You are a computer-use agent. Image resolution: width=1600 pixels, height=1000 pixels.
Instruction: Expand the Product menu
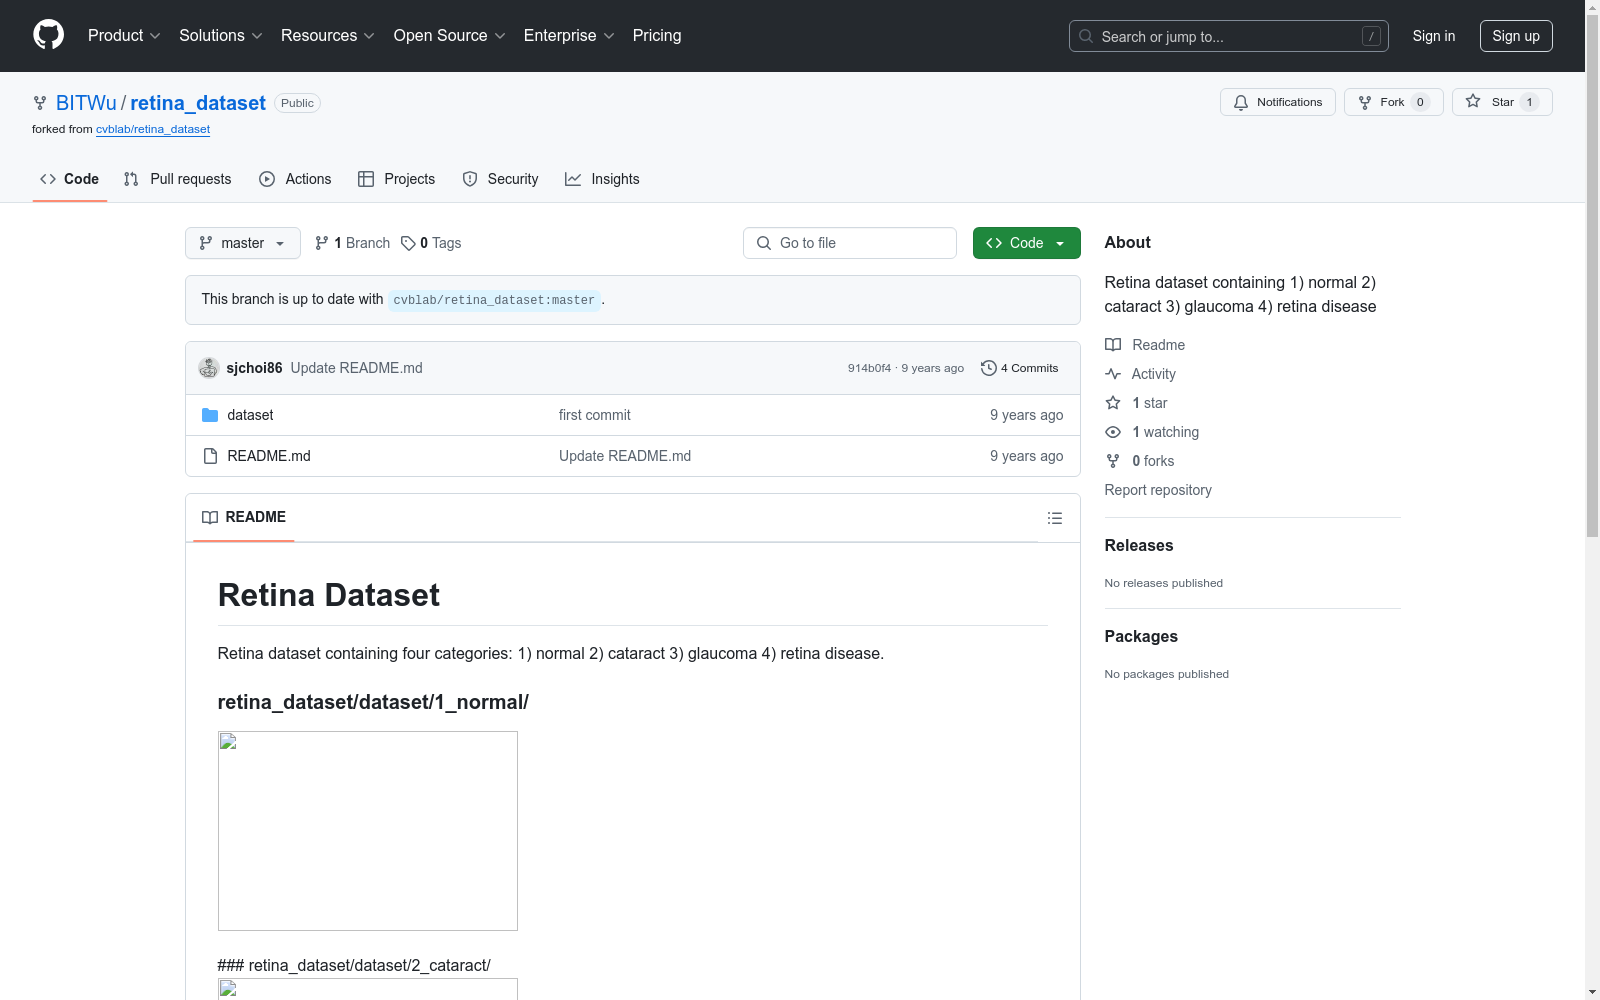pos(124,36)
